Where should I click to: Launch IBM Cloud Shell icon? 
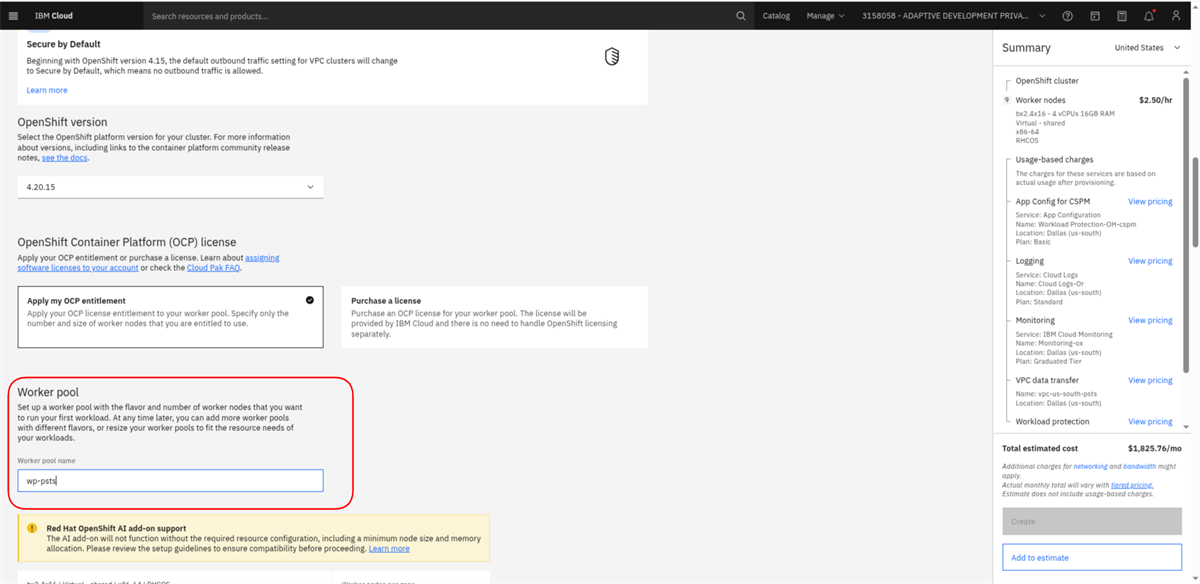[1095, 16]
